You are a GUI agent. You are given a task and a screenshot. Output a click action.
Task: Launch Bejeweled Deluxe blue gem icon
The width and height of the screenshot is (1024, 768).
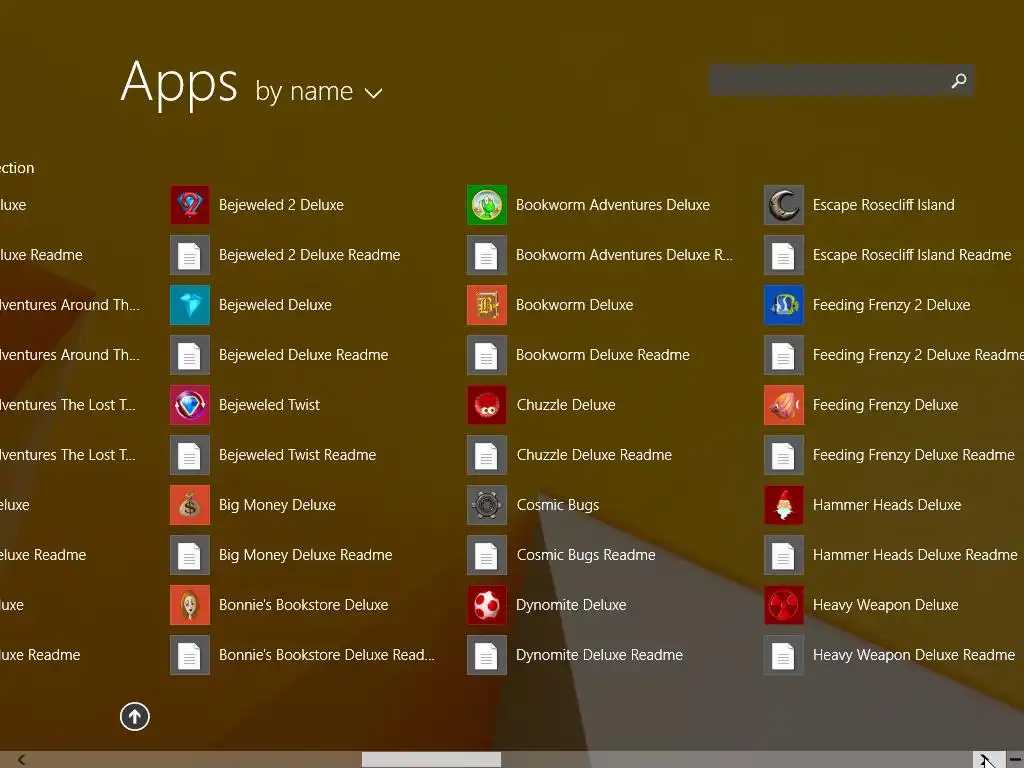pyautogui.click(x=190, y=305)
